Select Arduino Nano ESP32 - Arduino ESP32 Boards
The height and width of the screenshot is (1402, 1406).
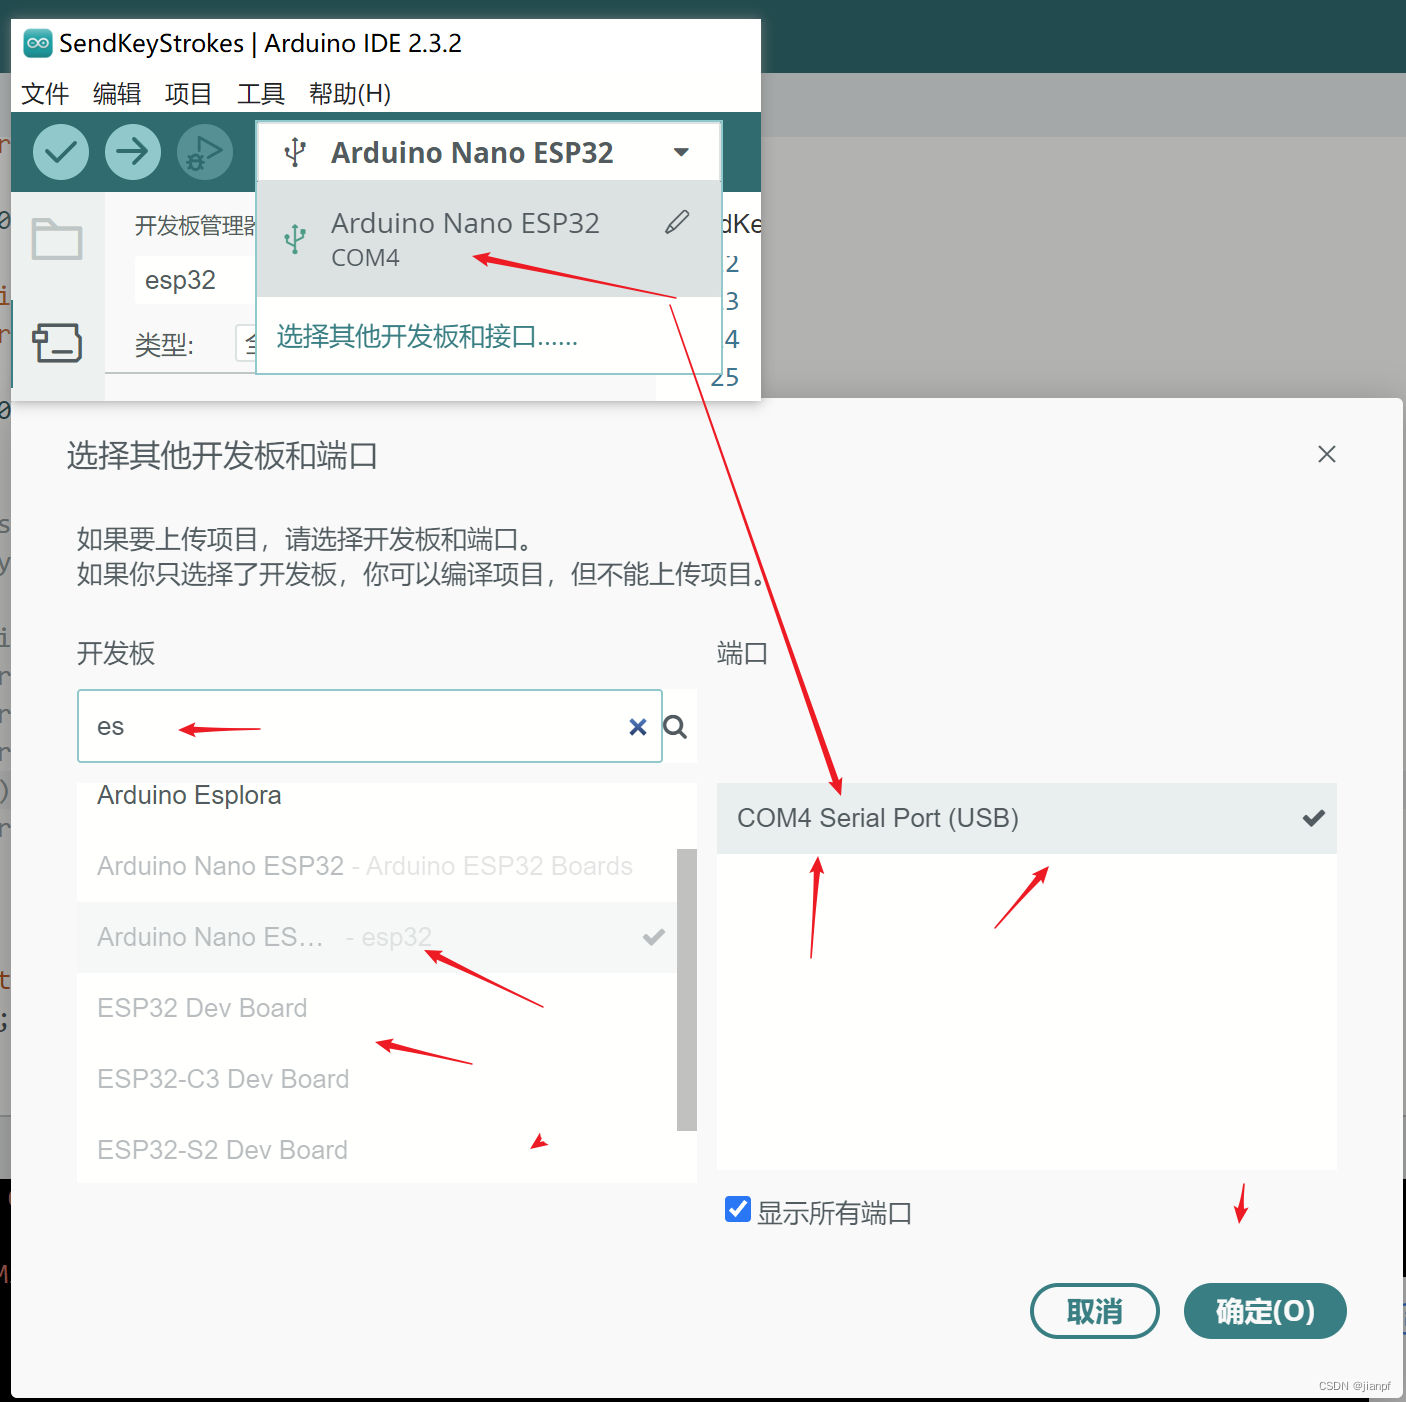[377, 866]
